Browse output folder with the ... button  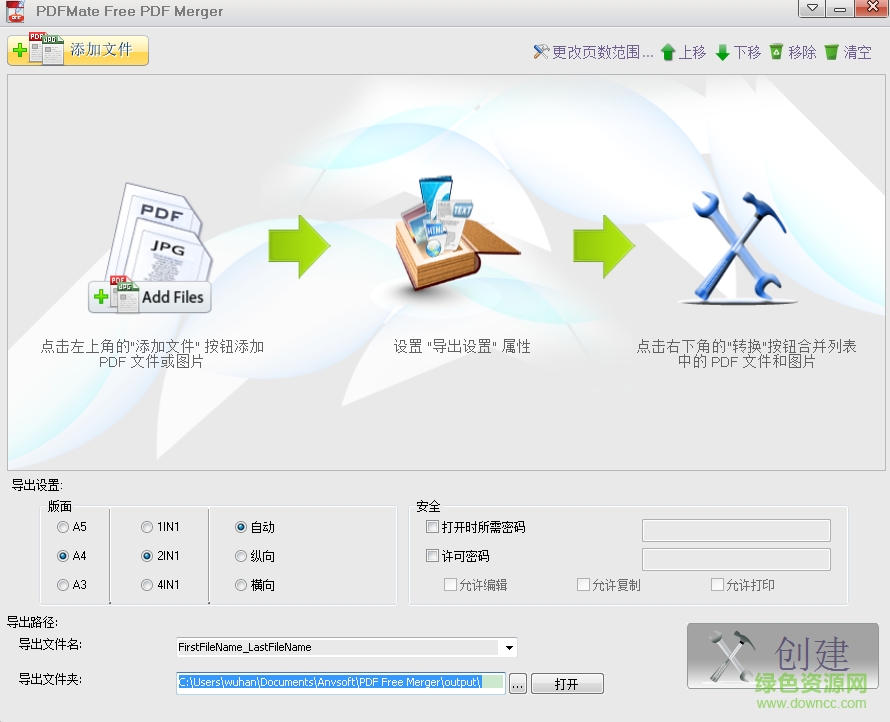517,683
